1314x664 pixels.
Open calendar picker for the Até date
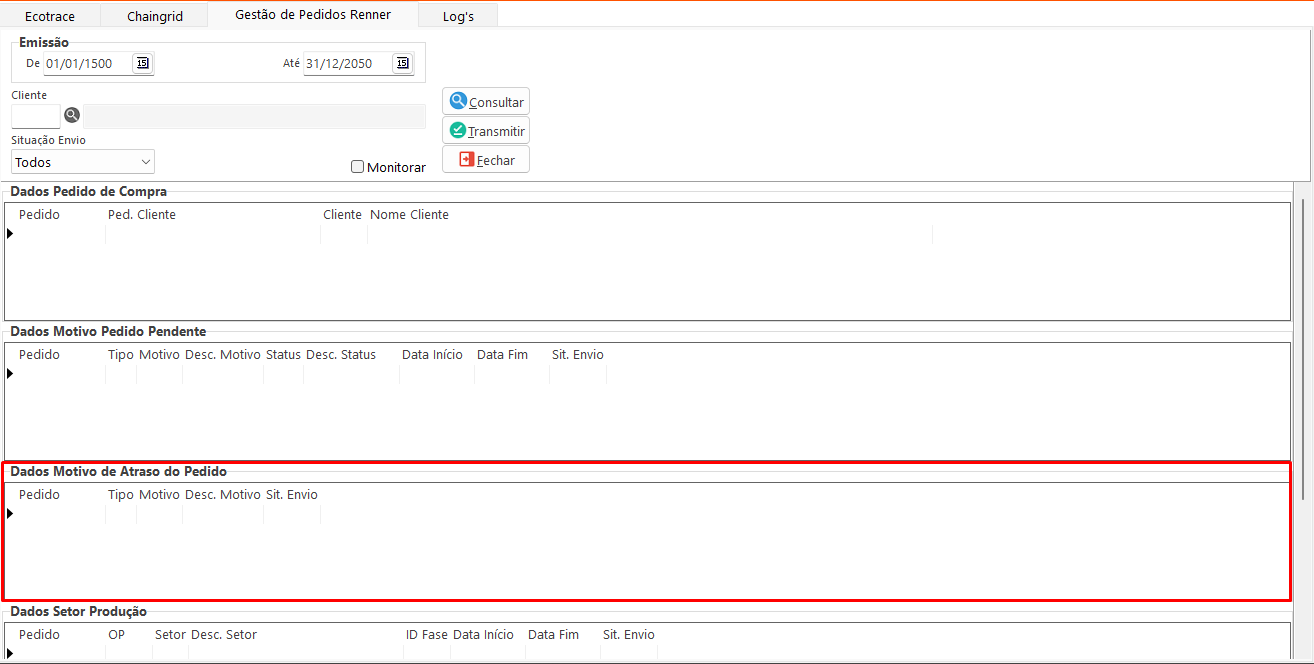point(402,63)
